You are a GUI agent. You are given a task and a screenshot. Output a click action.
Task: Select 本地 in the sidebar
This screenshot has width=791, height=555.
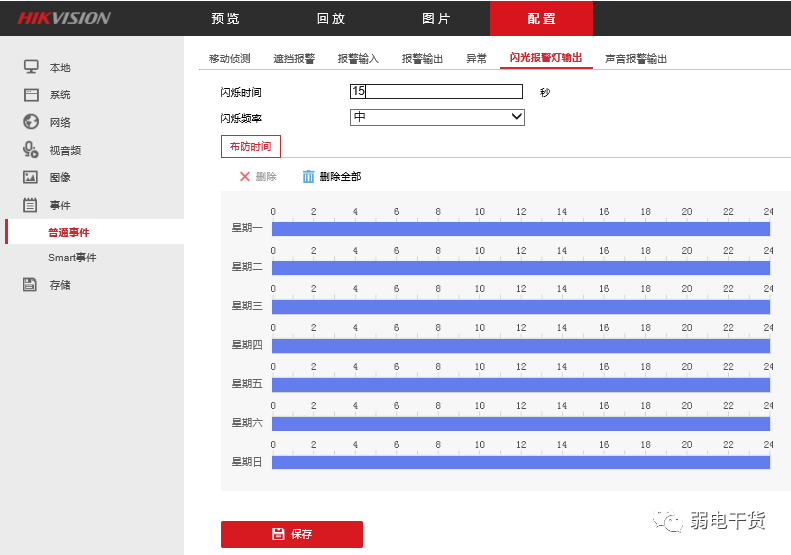(x=60, y=68)
